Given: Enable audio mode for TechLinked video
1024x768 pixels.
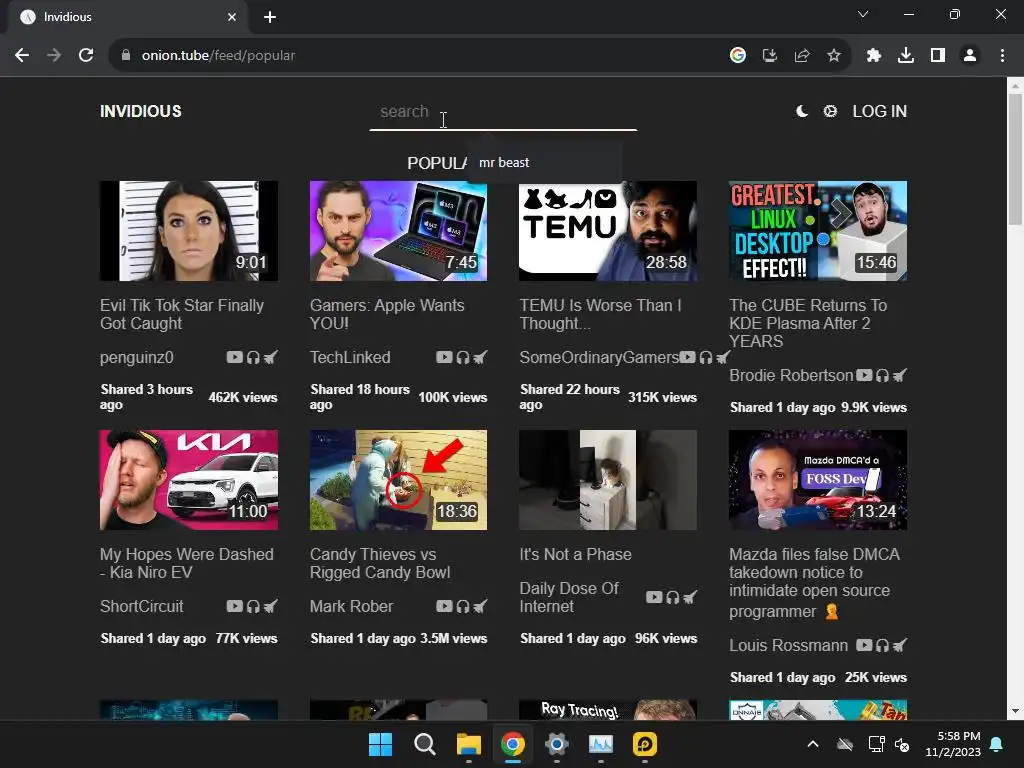Looking at the screenshot, I should pyautogui.click(x=463, y=357).
